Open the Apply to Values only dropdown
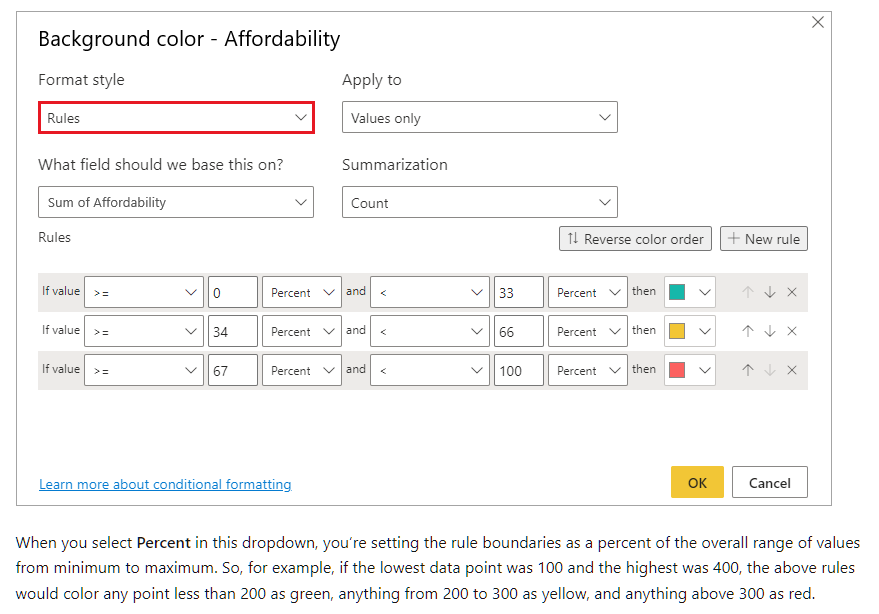The image size is (879, 614). click(x=480, y=117)
